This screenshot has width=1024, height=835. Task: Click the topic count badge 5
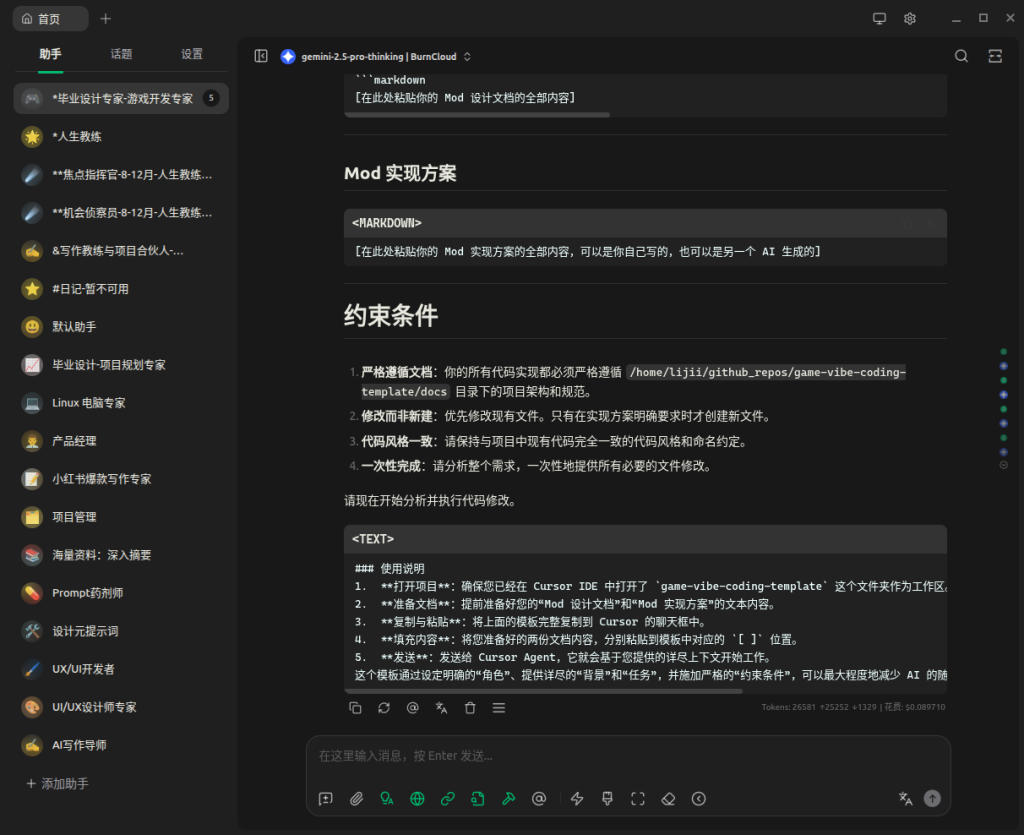pos(211,99)
